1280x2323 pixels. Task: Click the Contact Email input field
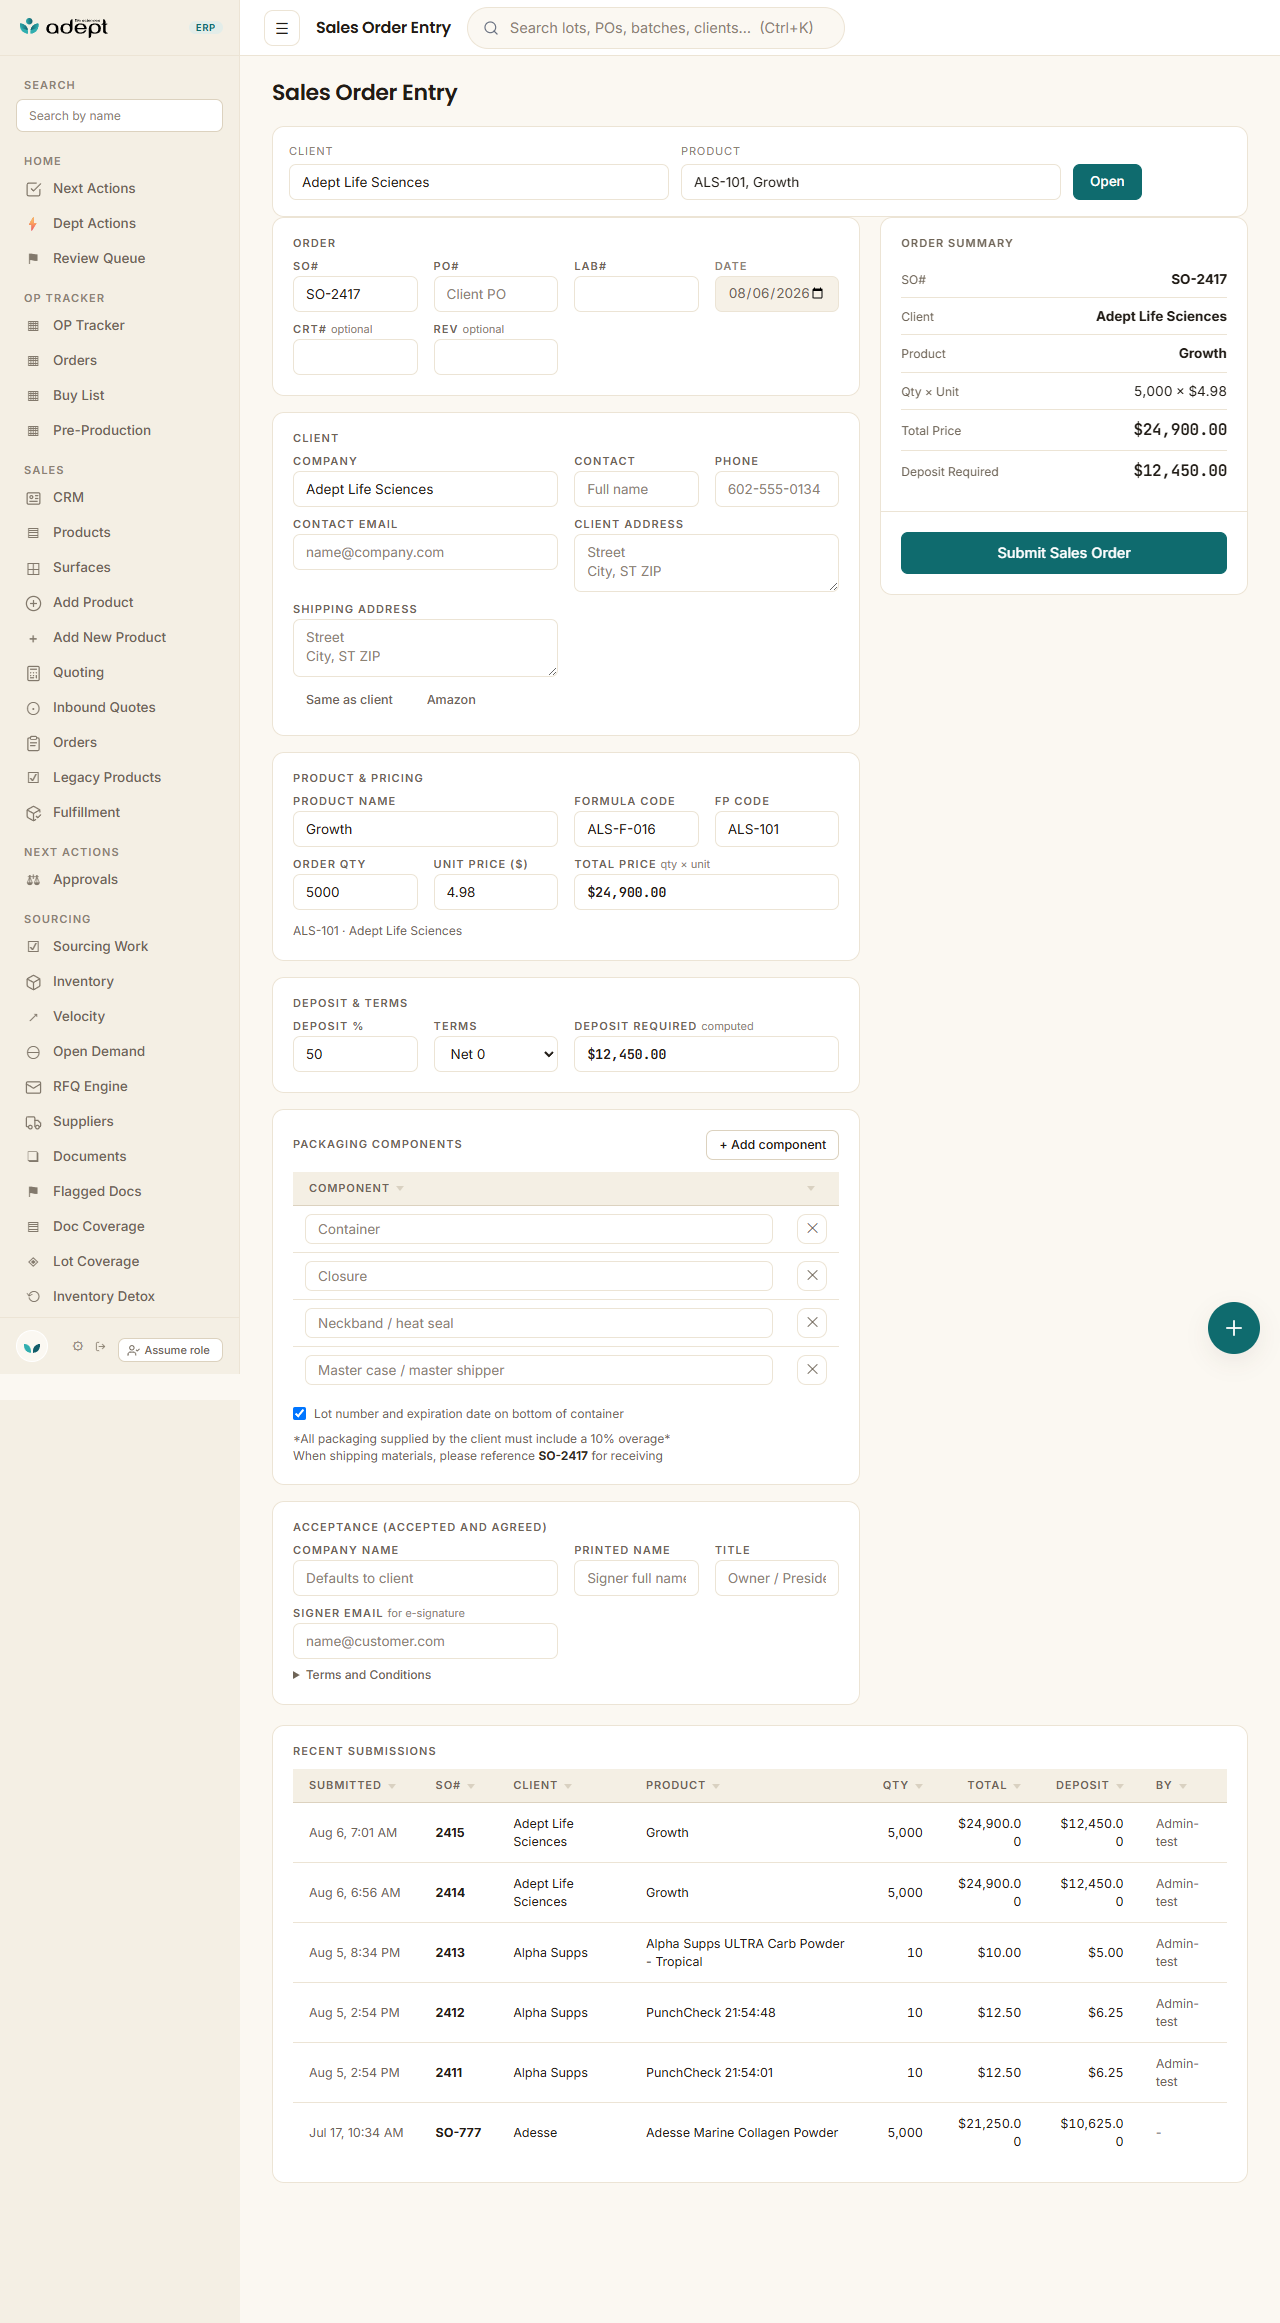click(425, 552)
